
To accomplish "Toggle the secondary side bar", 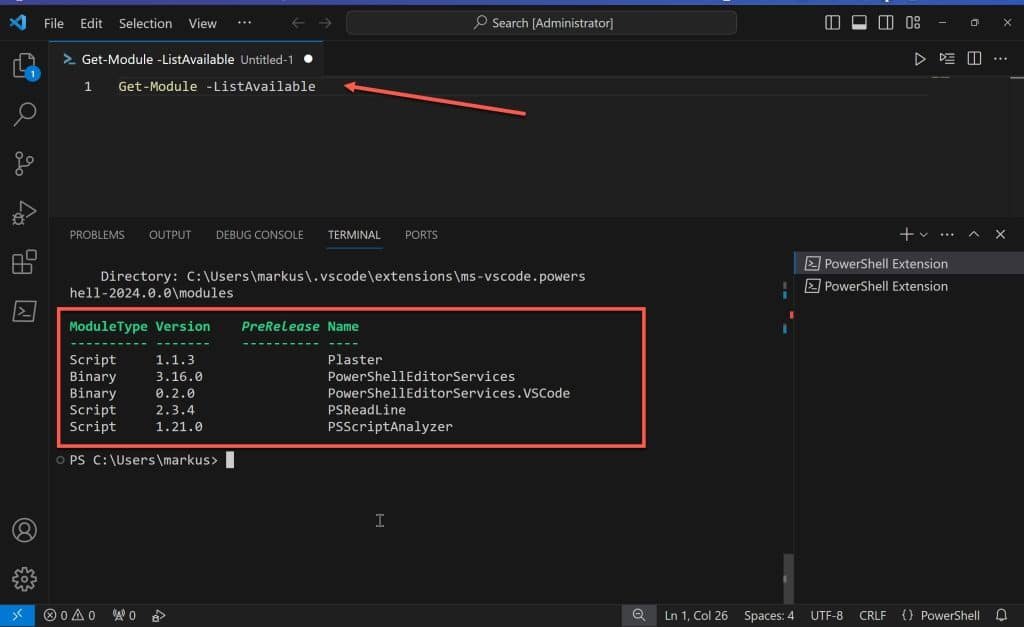I will (x=885, y=22).
